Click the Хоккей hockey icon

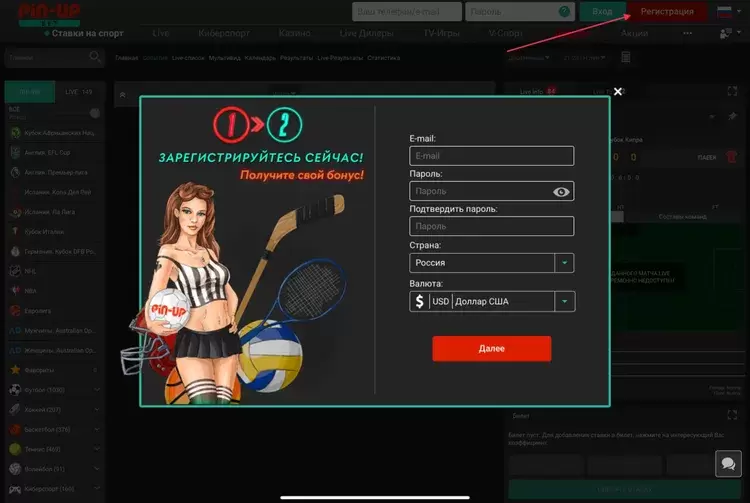pos(15,409)
